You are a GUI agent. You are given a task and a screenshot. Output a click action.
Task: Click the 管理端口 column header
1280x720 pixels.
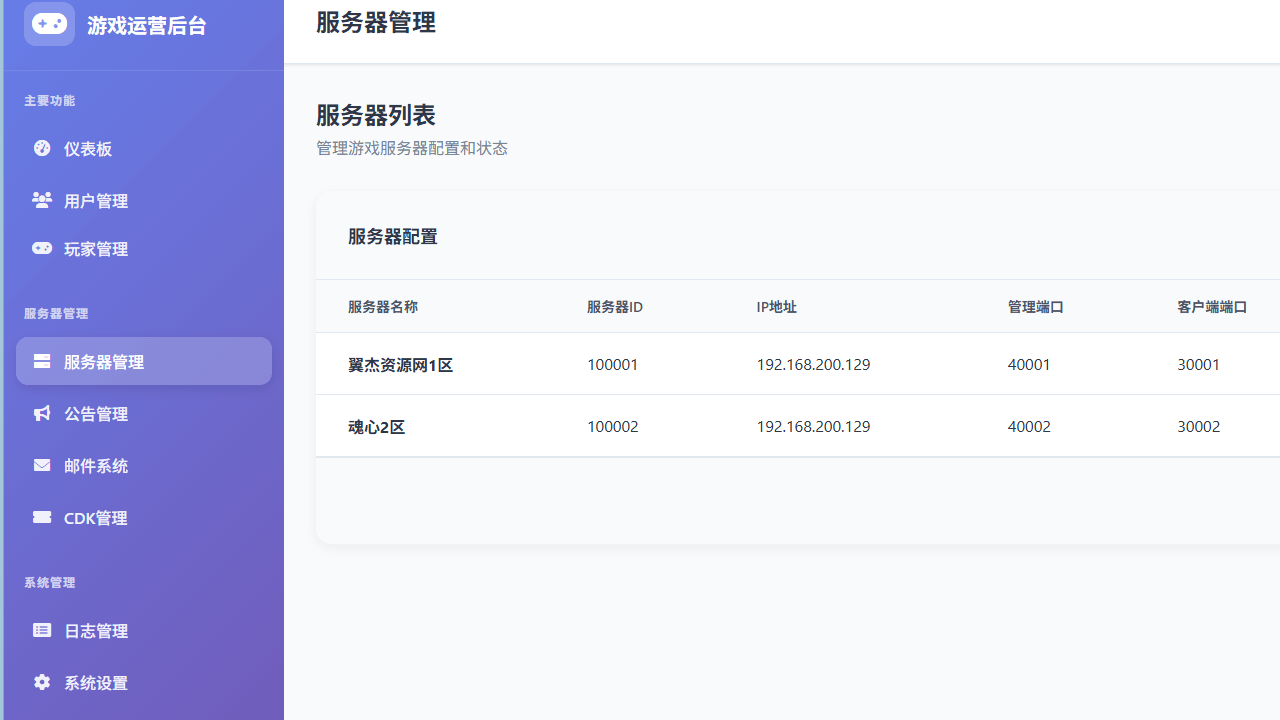[1035, 307]
